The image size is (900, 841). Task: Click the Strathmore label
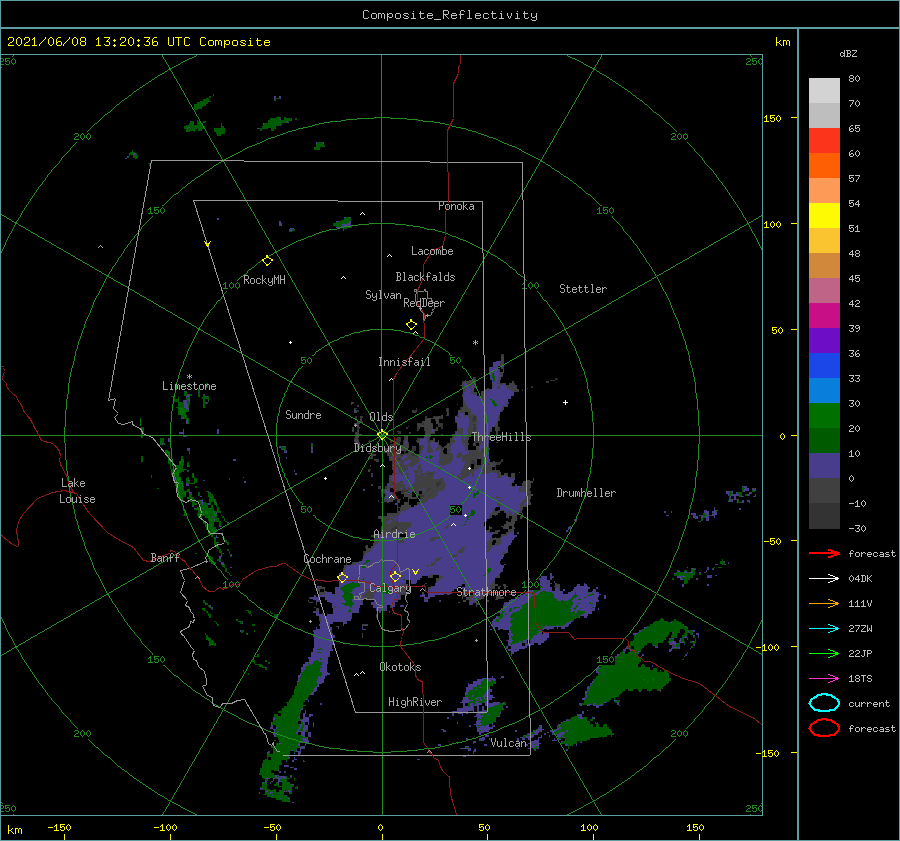(x=486, y=592)
